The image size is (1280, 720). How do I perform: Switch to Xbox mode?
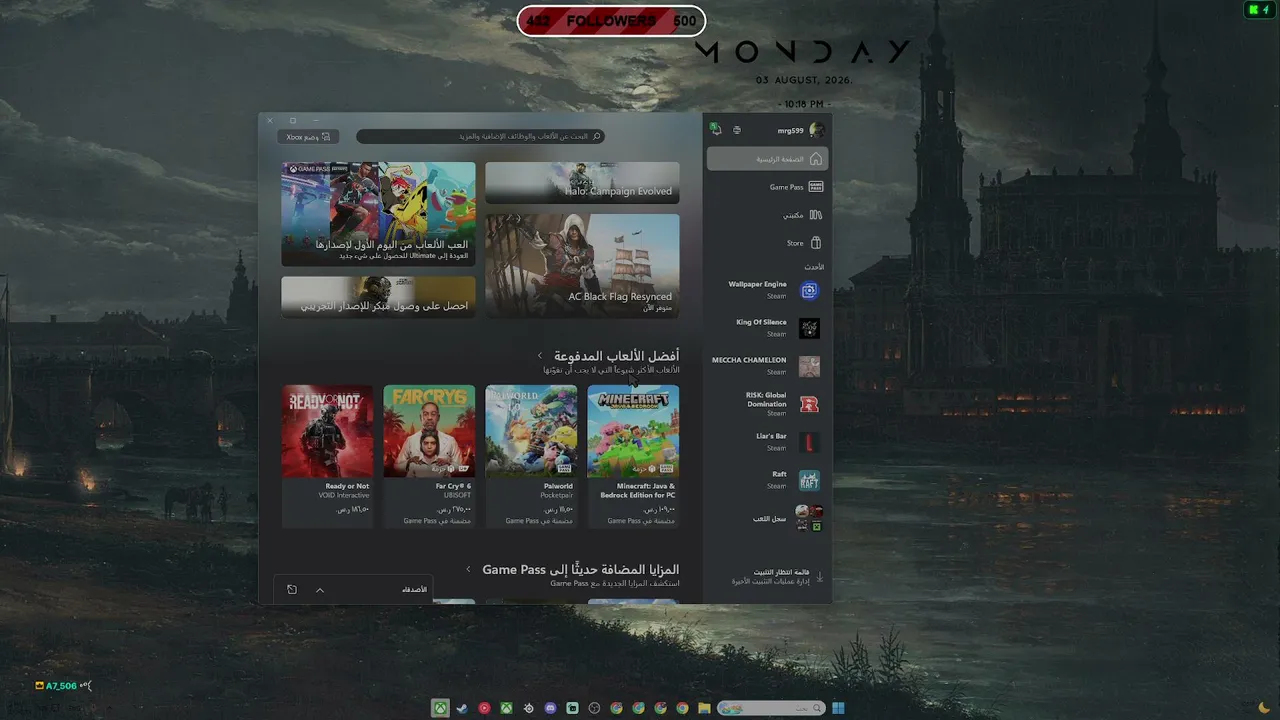308,137
